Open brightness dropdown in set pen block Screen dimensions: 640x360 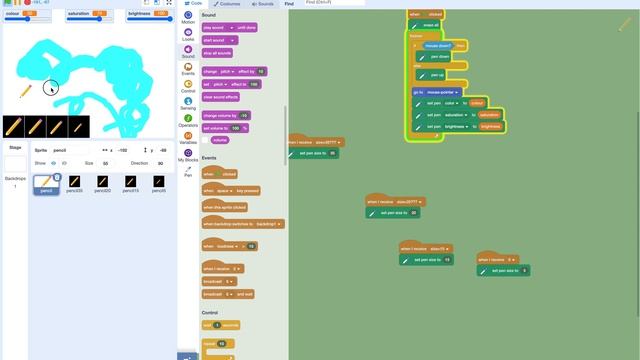[x=456, y=127]
